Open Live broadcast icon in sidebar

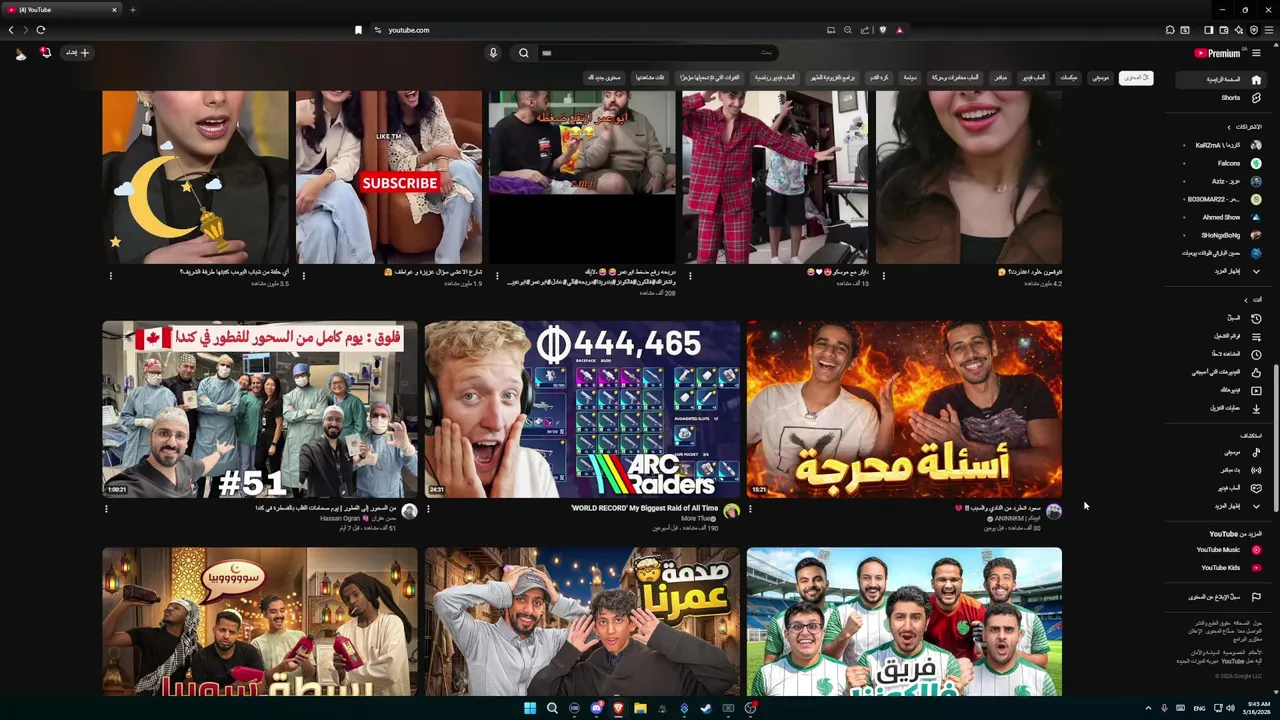click(1256, 470)
